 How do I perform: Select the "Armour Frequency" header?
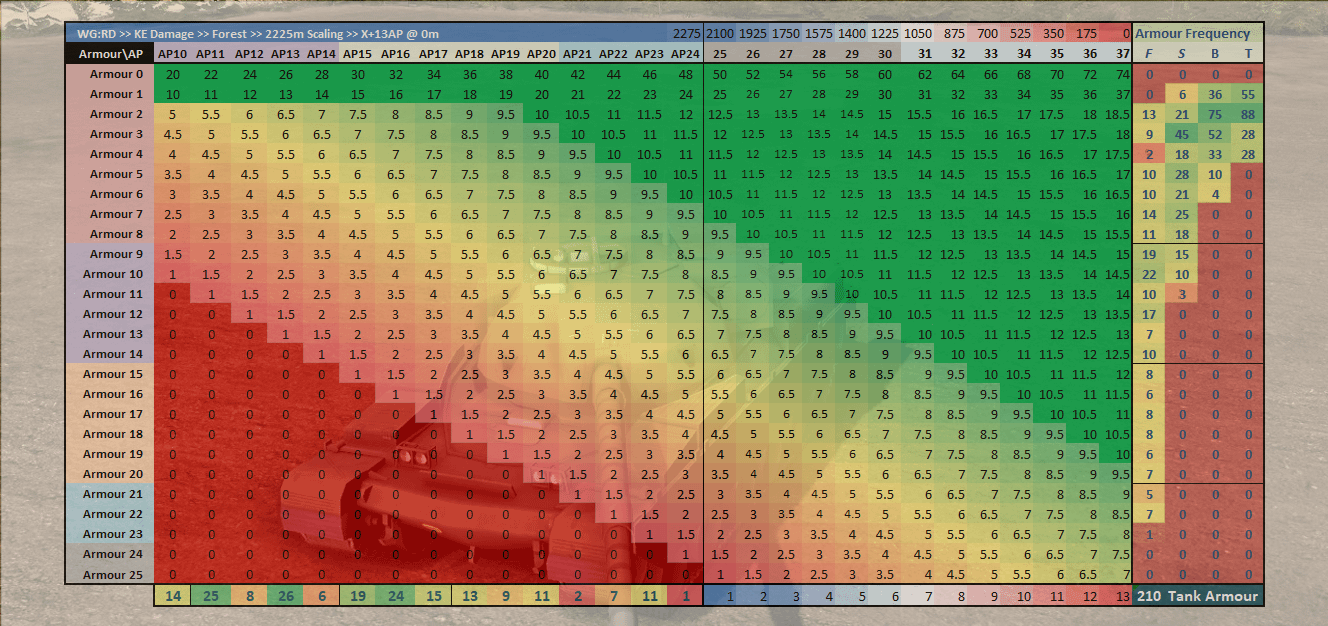tap(1198, 33)
